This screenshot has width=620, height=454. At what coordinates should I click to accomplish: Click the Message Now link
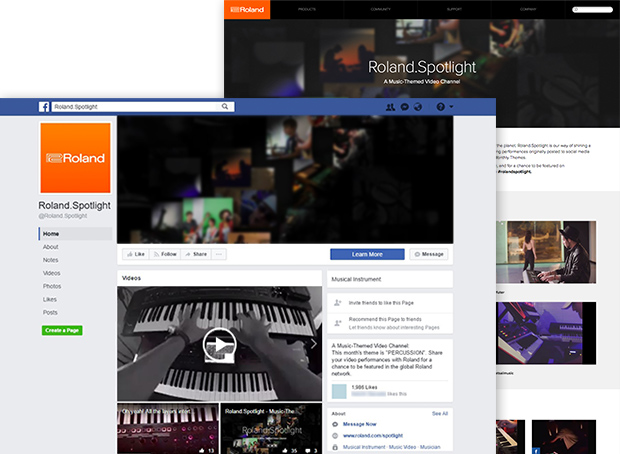pos(359,424)
